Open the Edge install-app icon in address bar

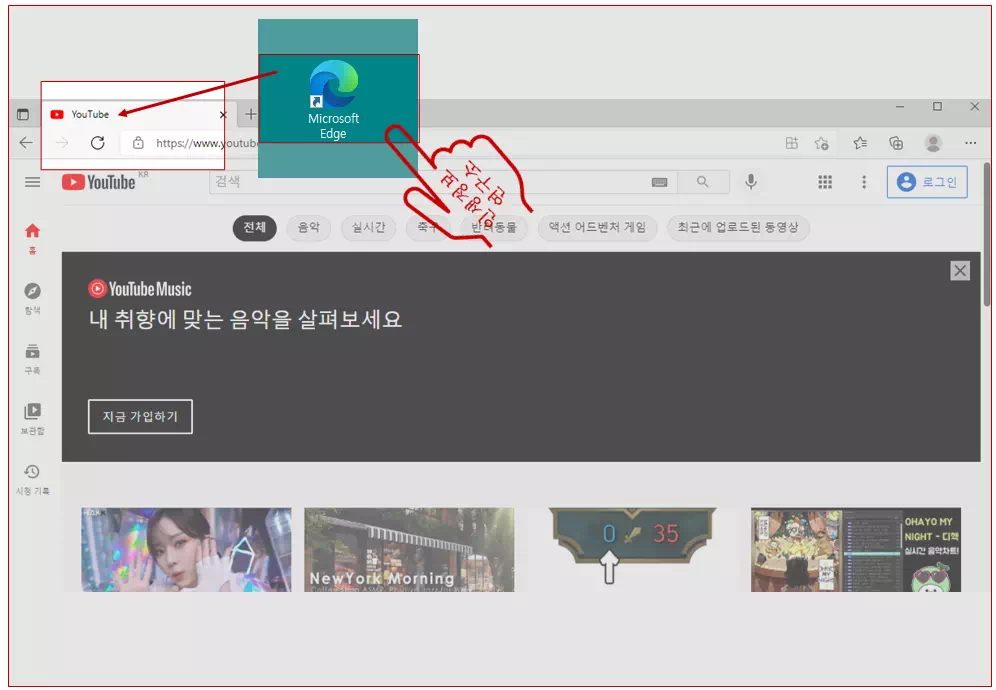[791, 143]
